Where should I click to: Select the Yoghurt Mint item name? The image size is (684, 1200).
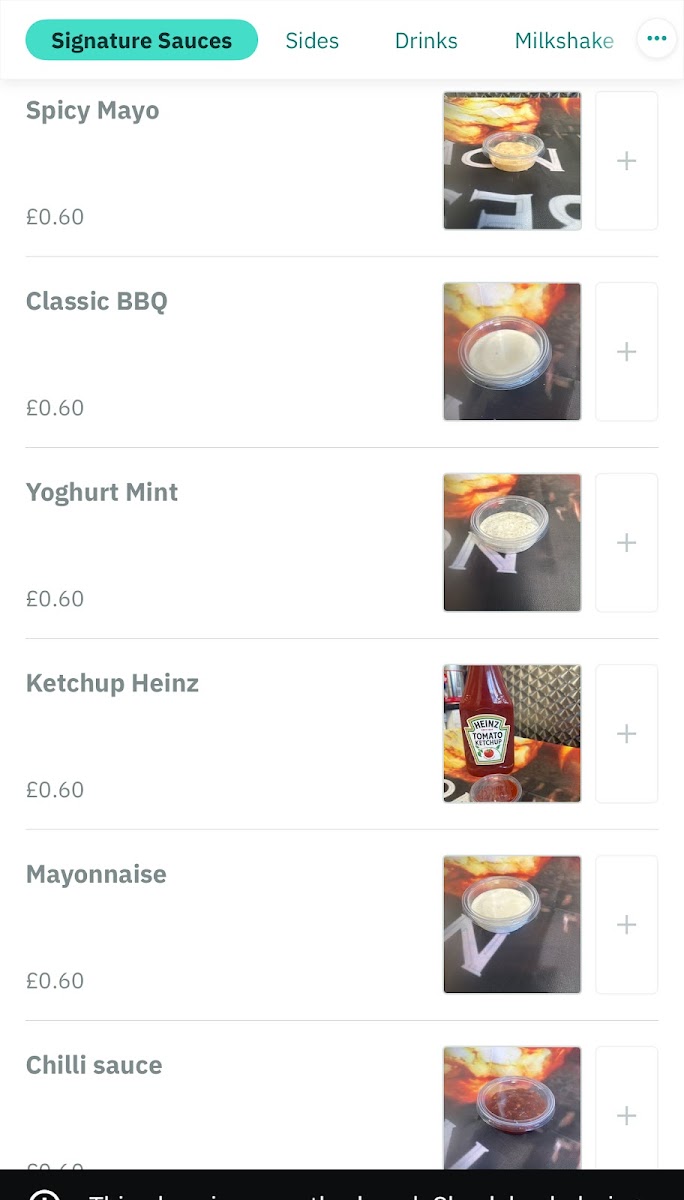102,493
